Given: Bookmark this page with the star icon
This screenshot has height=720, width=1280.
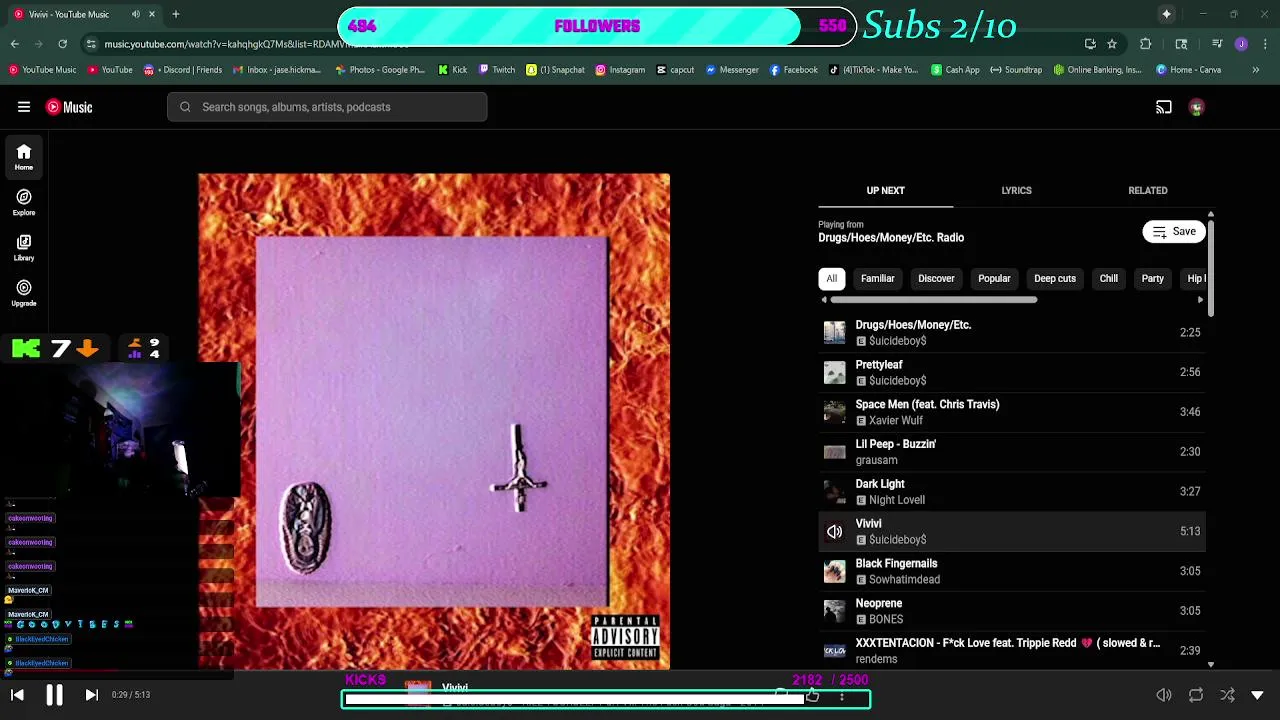Looking at the screenshot, I should click(x=1112, y=44).
